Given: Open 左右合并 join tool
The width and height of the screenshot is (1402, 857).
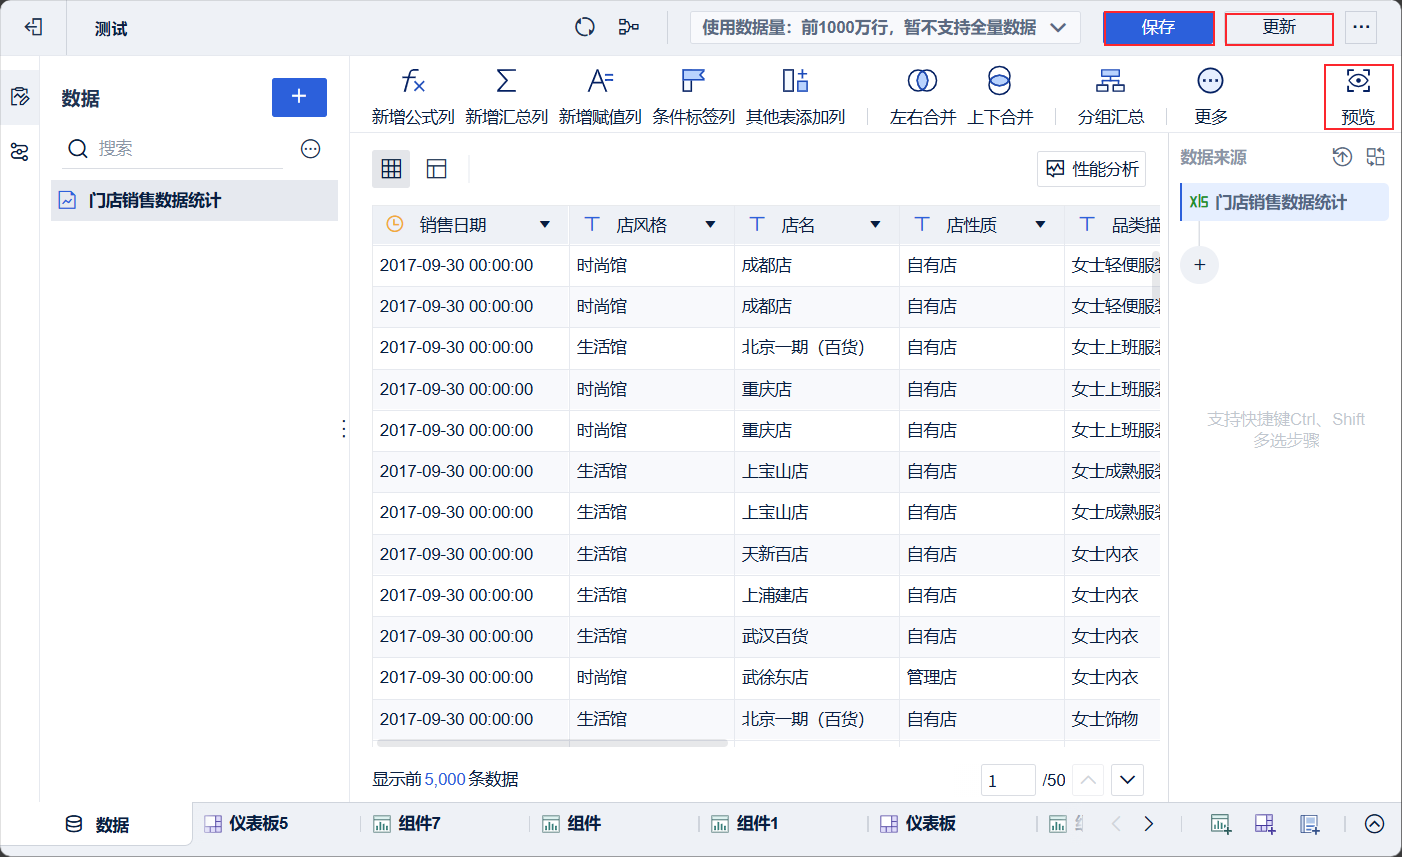Looking at the screenshot, I should [x=922, y=81].
